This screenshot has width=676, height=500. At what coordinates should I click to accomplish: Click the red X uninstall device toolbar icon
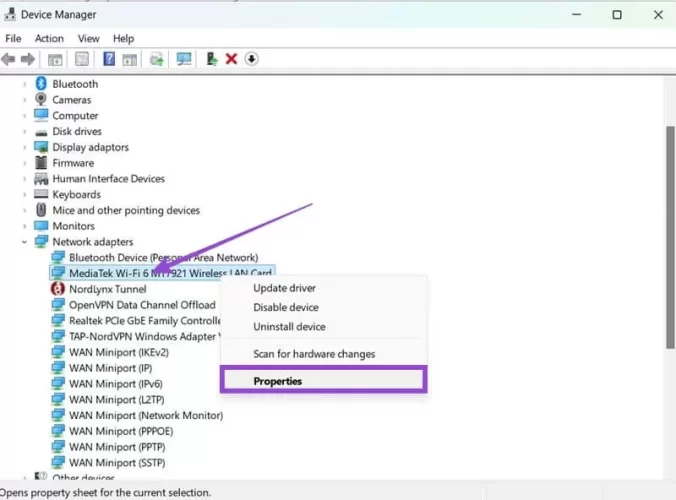(x=231, y=60)
